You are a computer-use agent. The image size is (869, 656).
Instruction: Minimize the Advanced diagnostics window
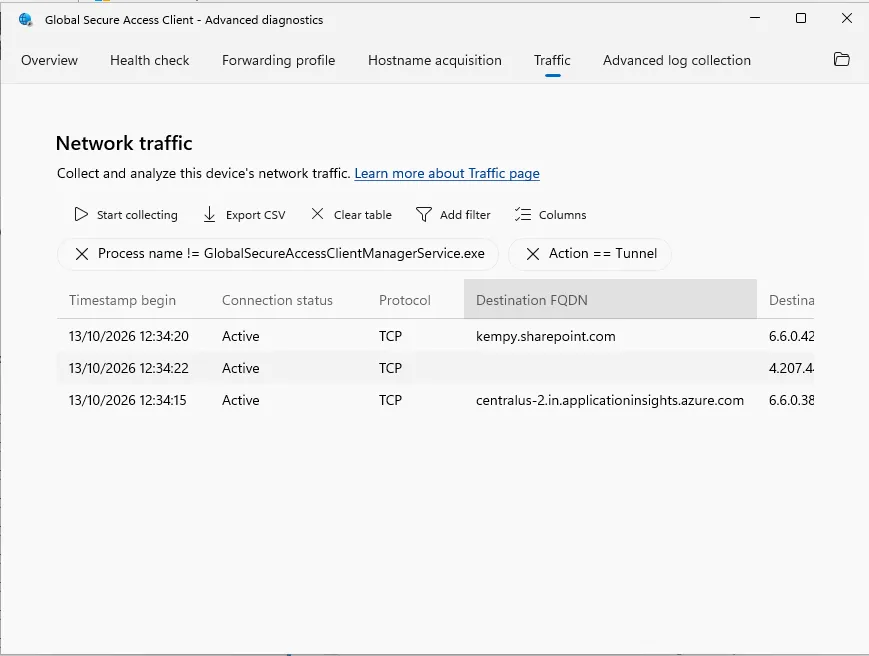755,18
